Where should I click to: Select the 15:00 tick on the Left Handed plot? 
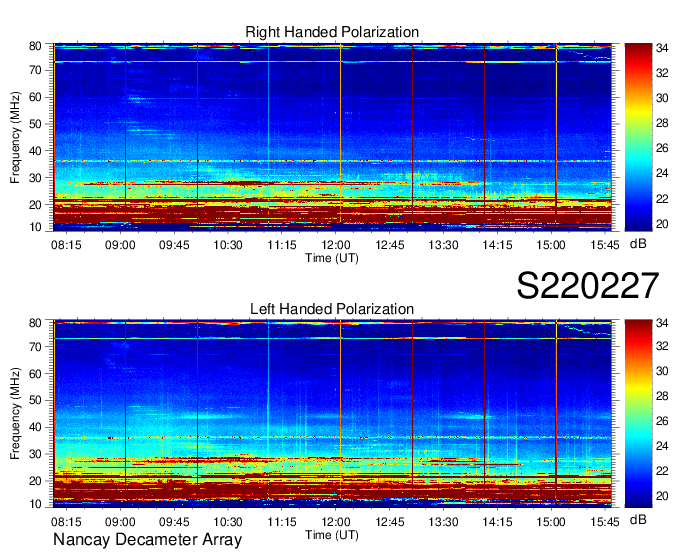point(551,522)
